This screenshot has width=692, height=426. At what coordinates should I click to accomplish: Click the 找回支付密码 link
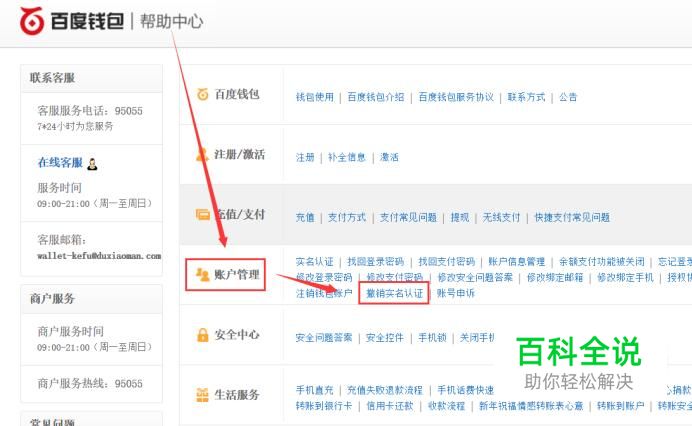(x=447, y=261)
